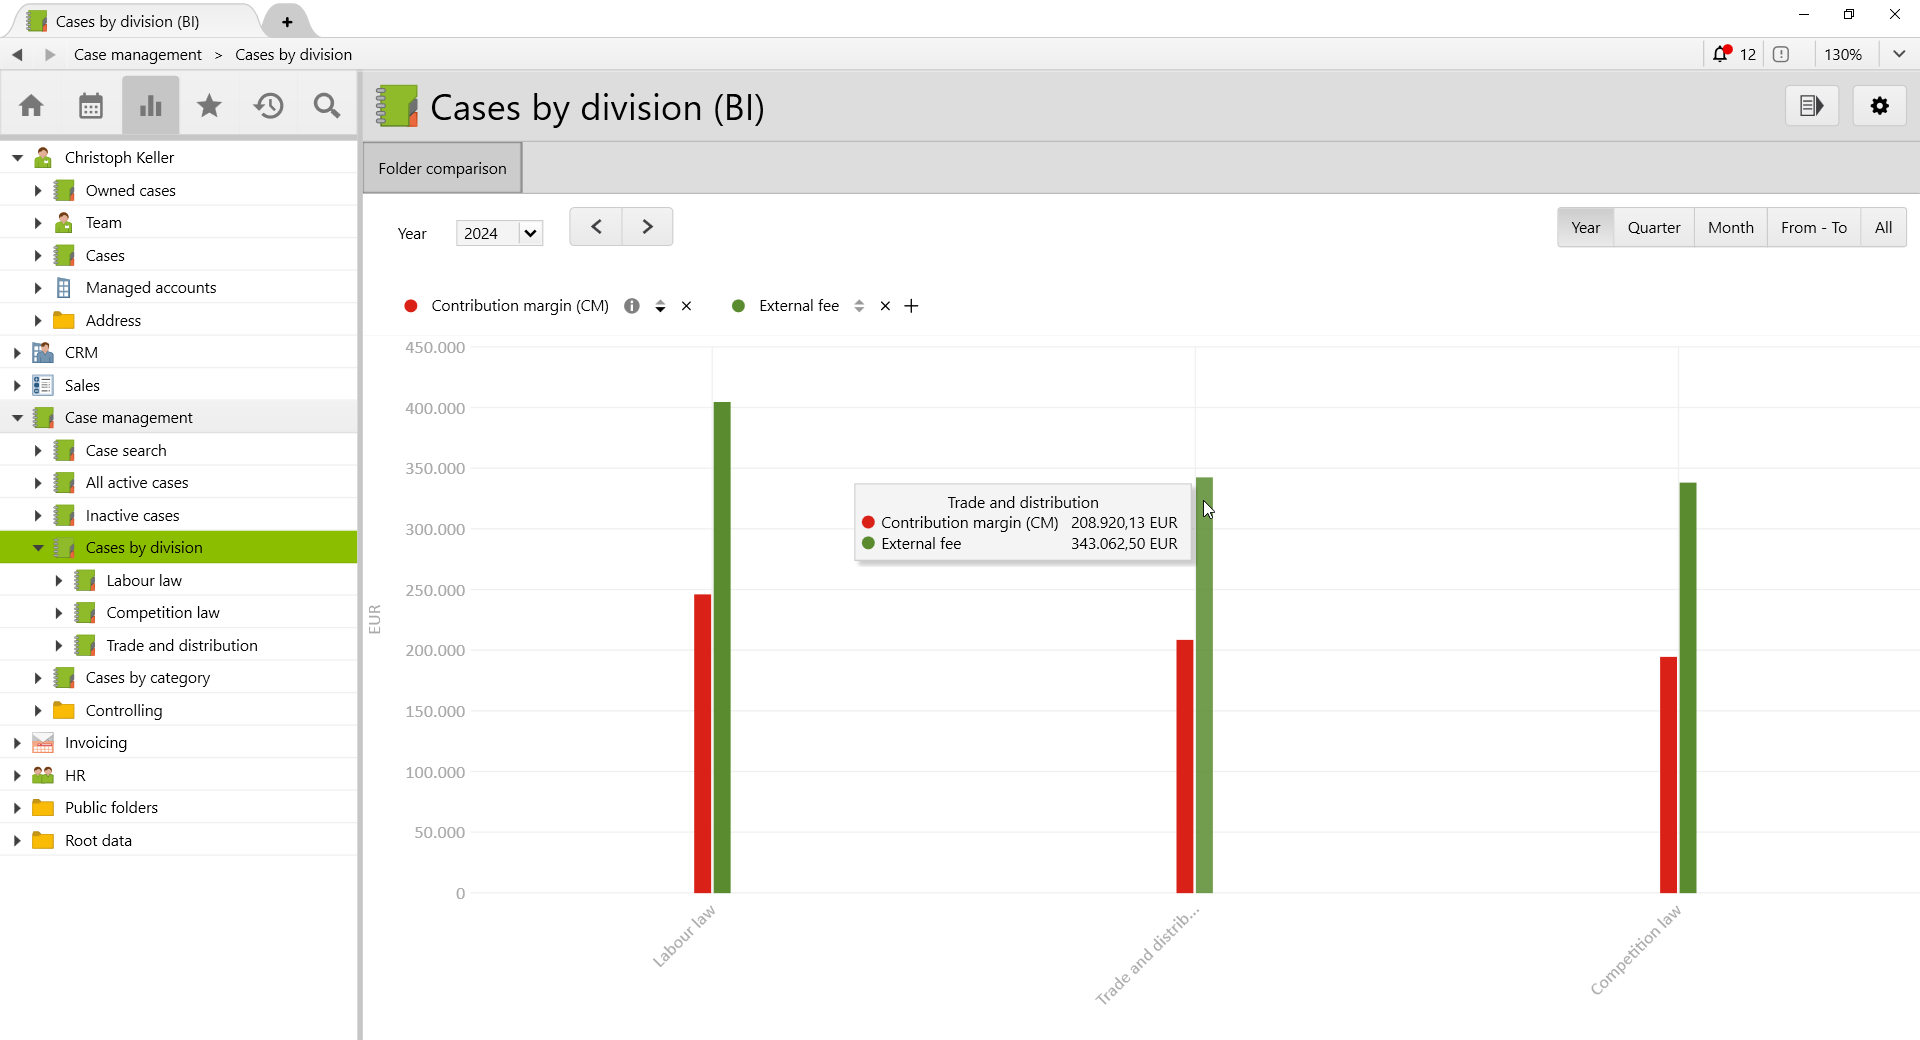The height and width of the screenshot is (1040, 1920).
Task: Open recent history via the clock icon
Action: pyautogui.click(x=268, y=104)
